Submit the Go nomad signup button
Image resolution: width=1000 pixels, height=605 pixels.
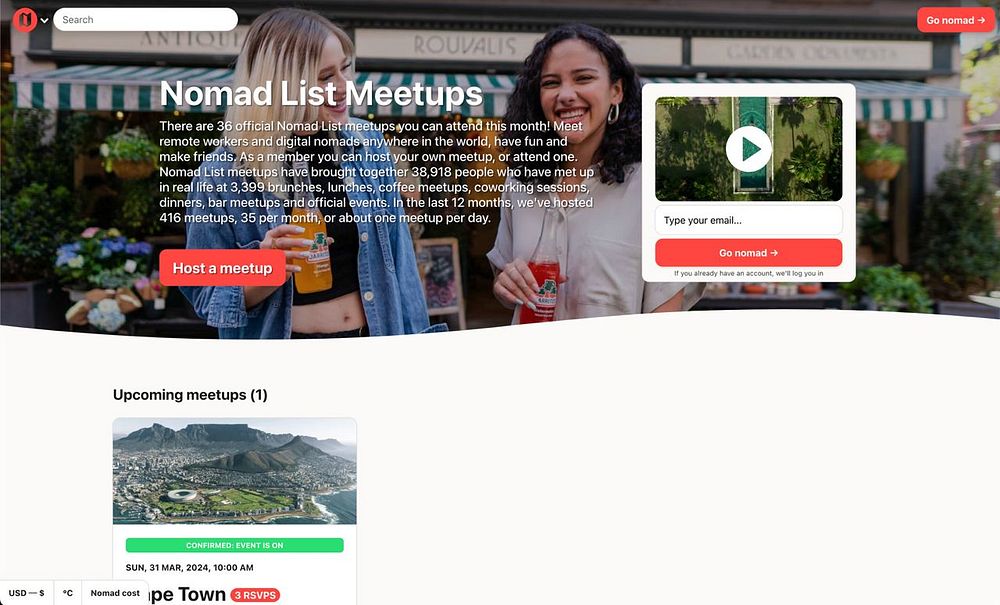pos(749,253)
